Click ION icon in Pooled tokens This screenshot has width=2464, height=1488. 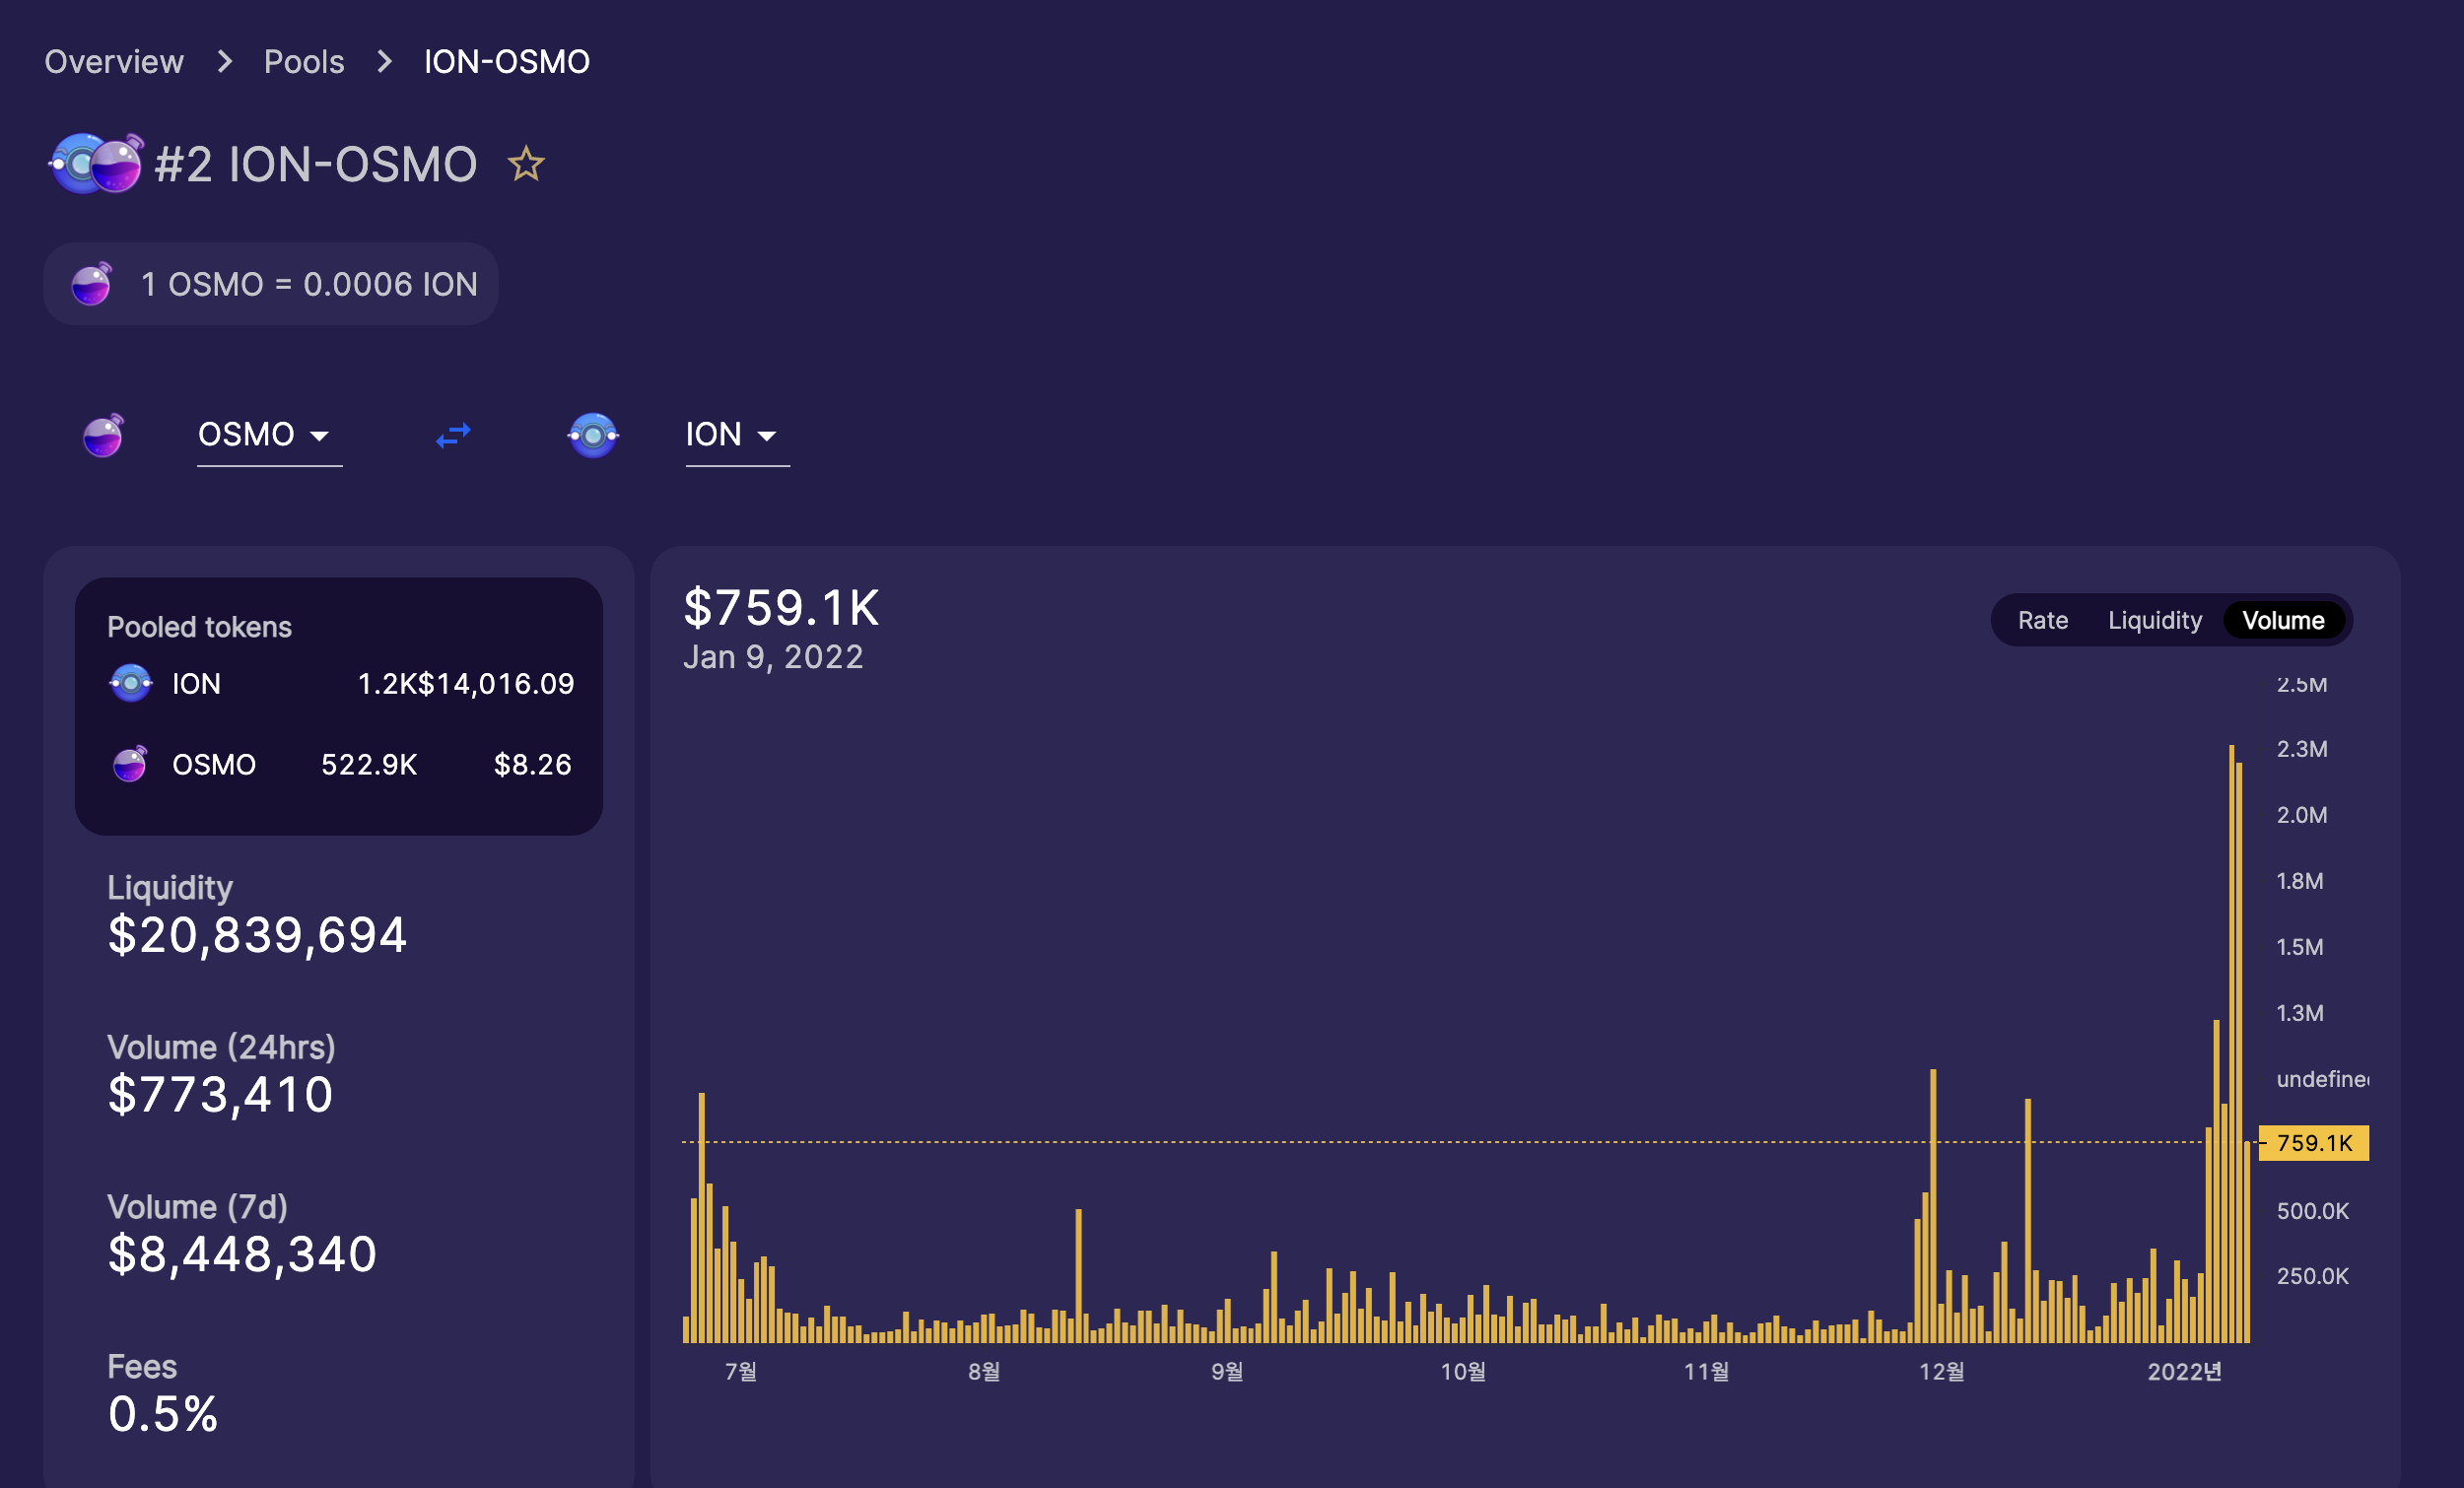pyautogui.click(x=131, y=683)
